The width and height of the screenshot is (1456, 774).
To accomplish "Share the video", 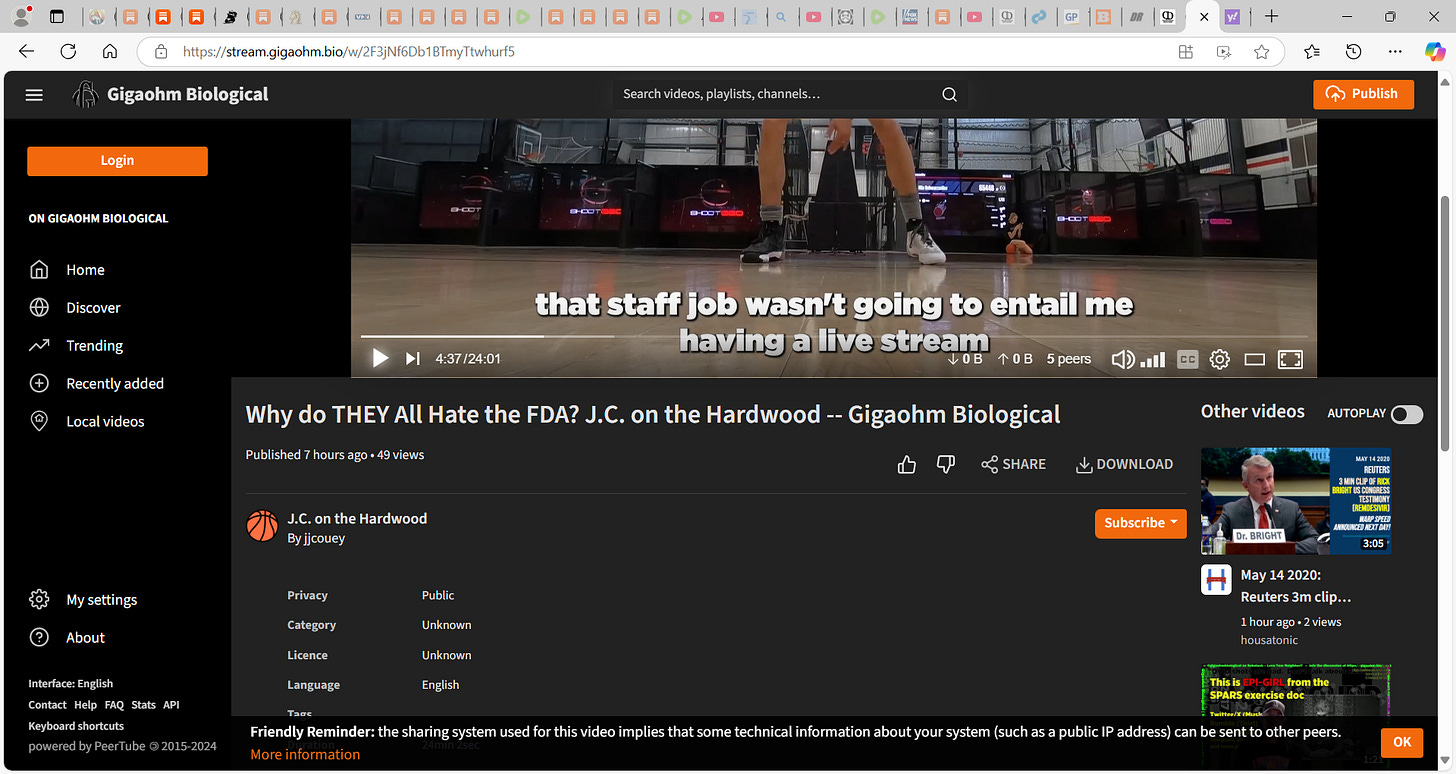I will pyautogui.click(x=1013, y=464).
